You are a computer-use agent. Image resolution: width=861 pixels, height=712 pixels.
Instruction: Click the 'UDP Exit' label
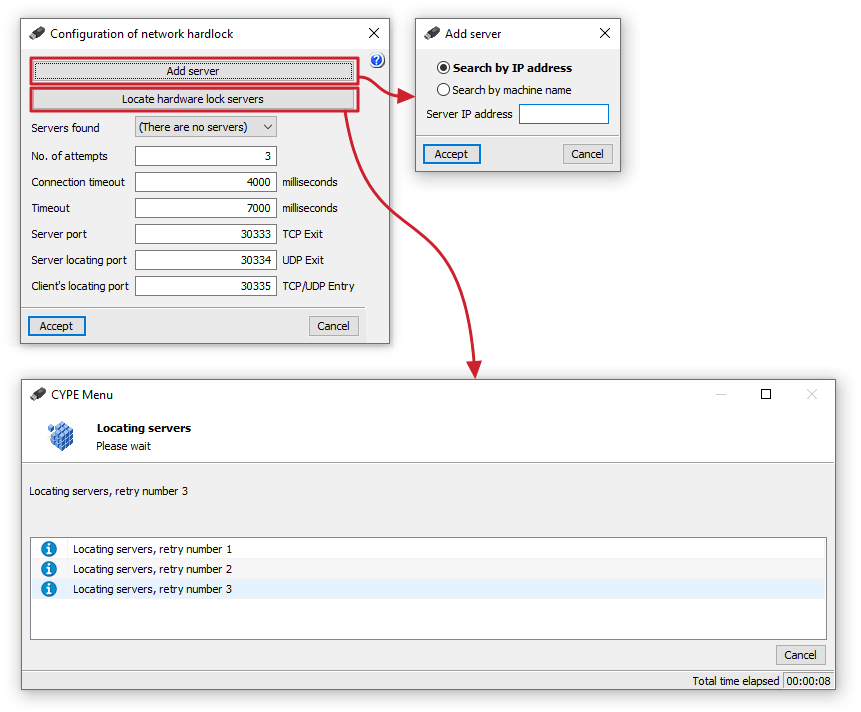click(303, 260)
